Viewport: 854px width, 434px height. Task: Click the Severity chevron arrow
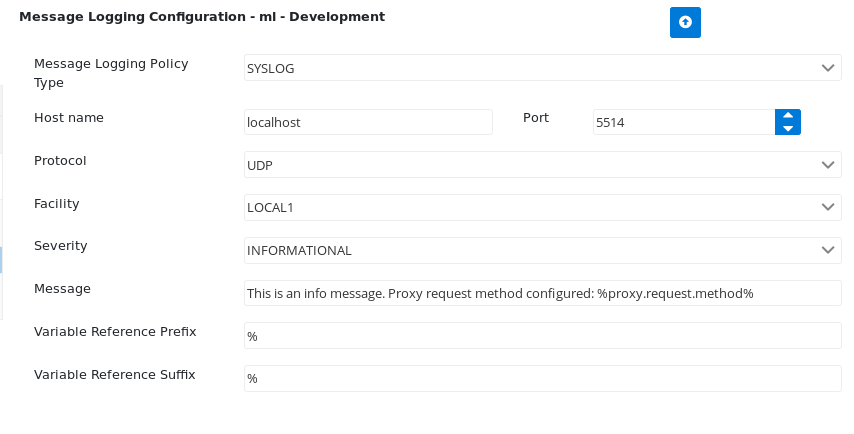[828, 250]
